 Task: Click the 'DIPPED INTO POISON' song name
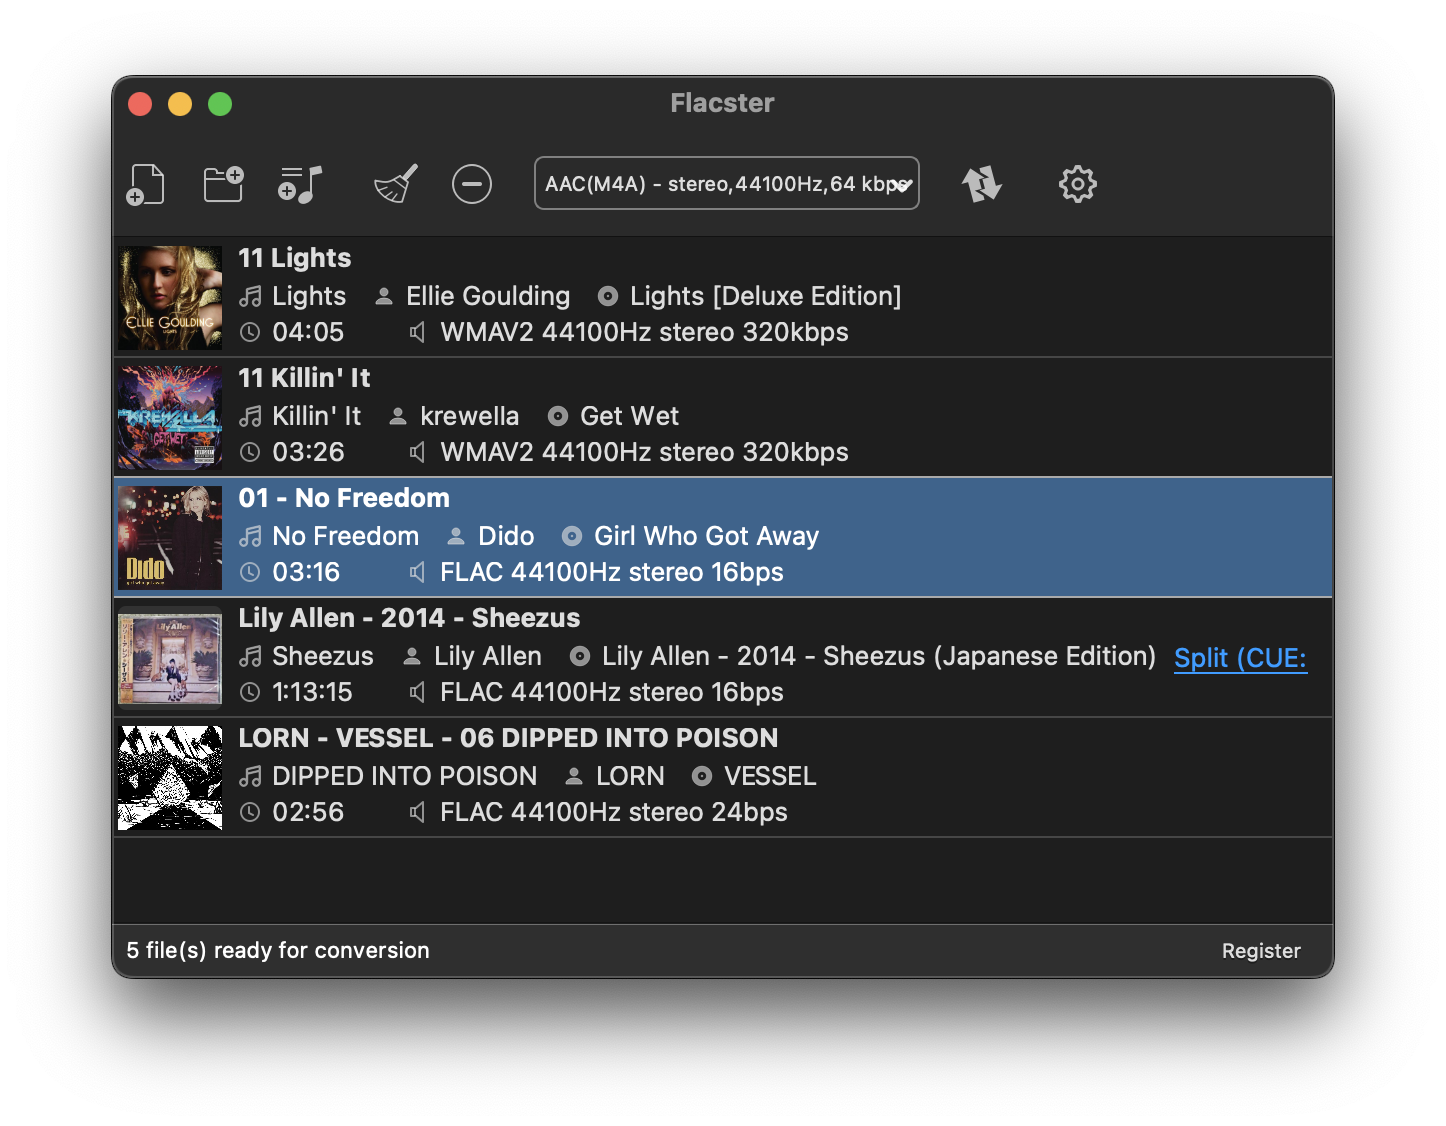tap(404, 776)
